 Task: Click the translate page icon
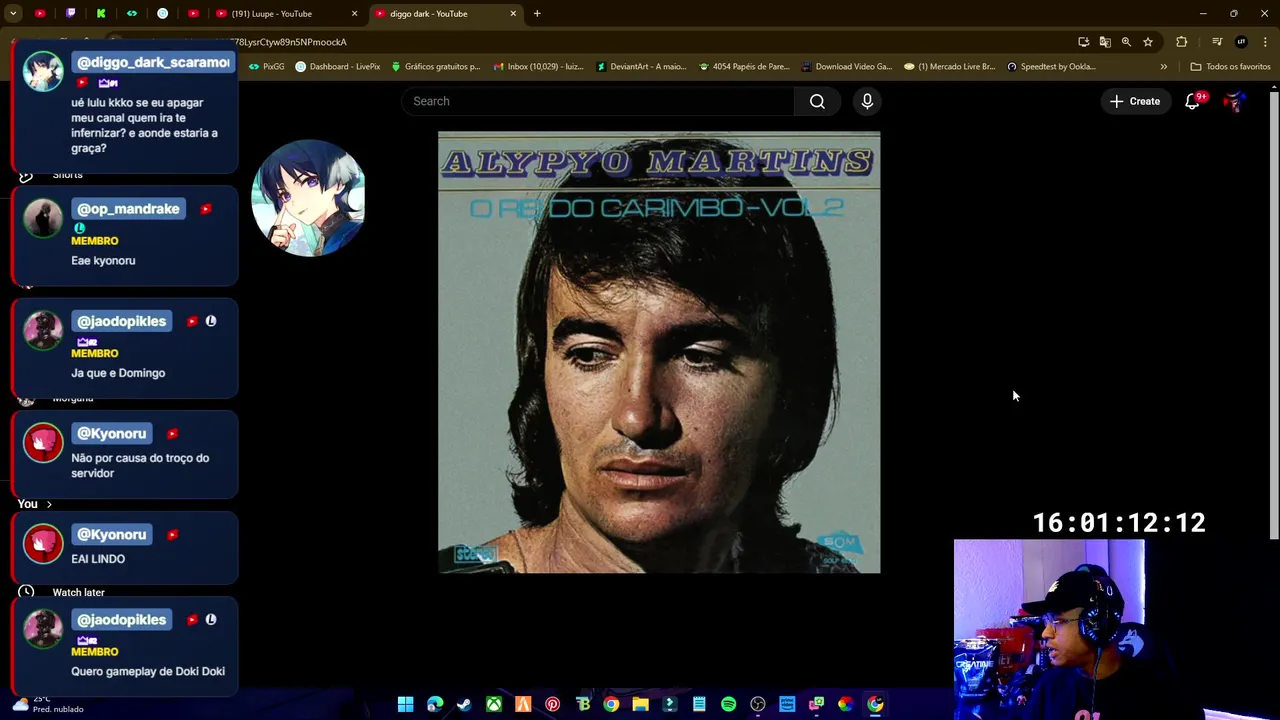1105,42
